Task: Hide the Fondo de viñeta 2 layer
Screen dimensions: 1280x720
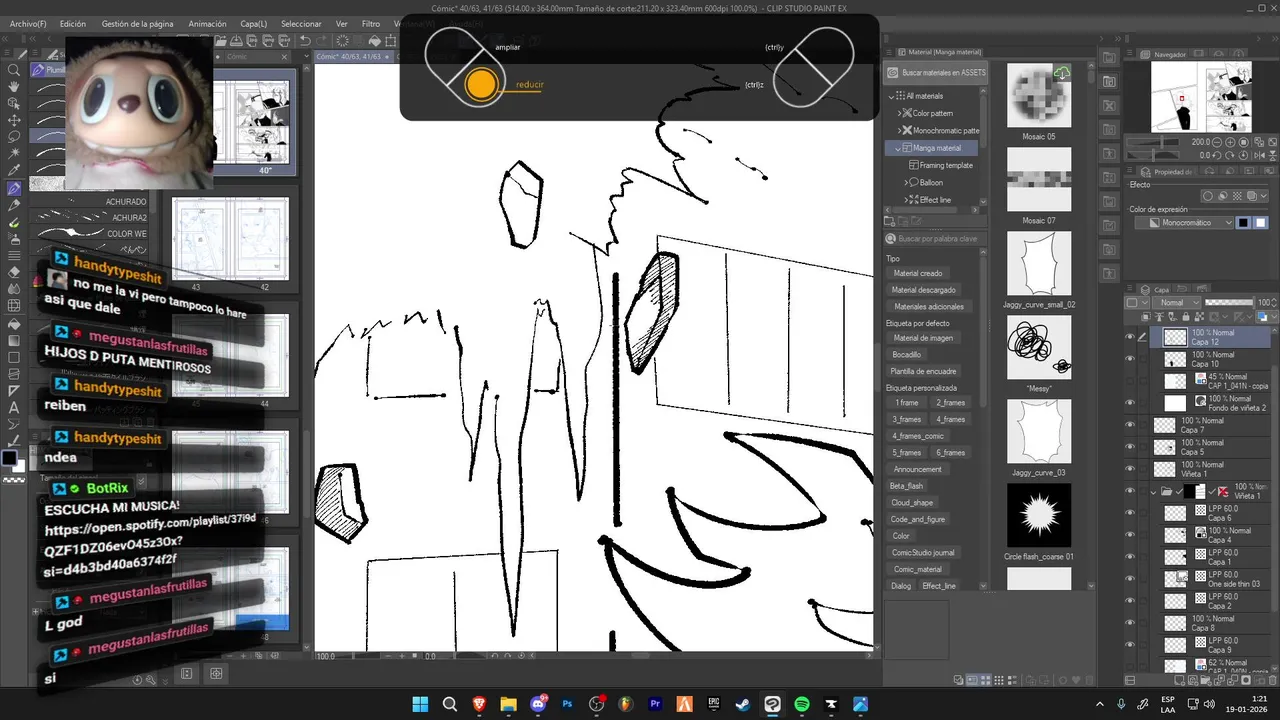Action: (x=1129, y=403)
